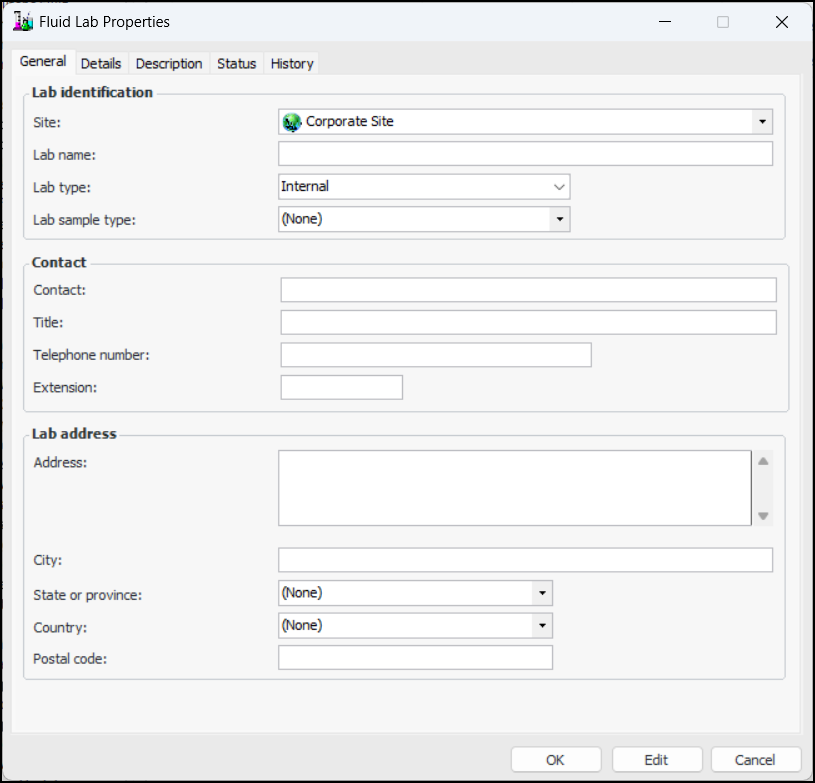Click the Edit button
Image resolution: width=815 pixels, height=783 pixels.
[x=656, y=760]
